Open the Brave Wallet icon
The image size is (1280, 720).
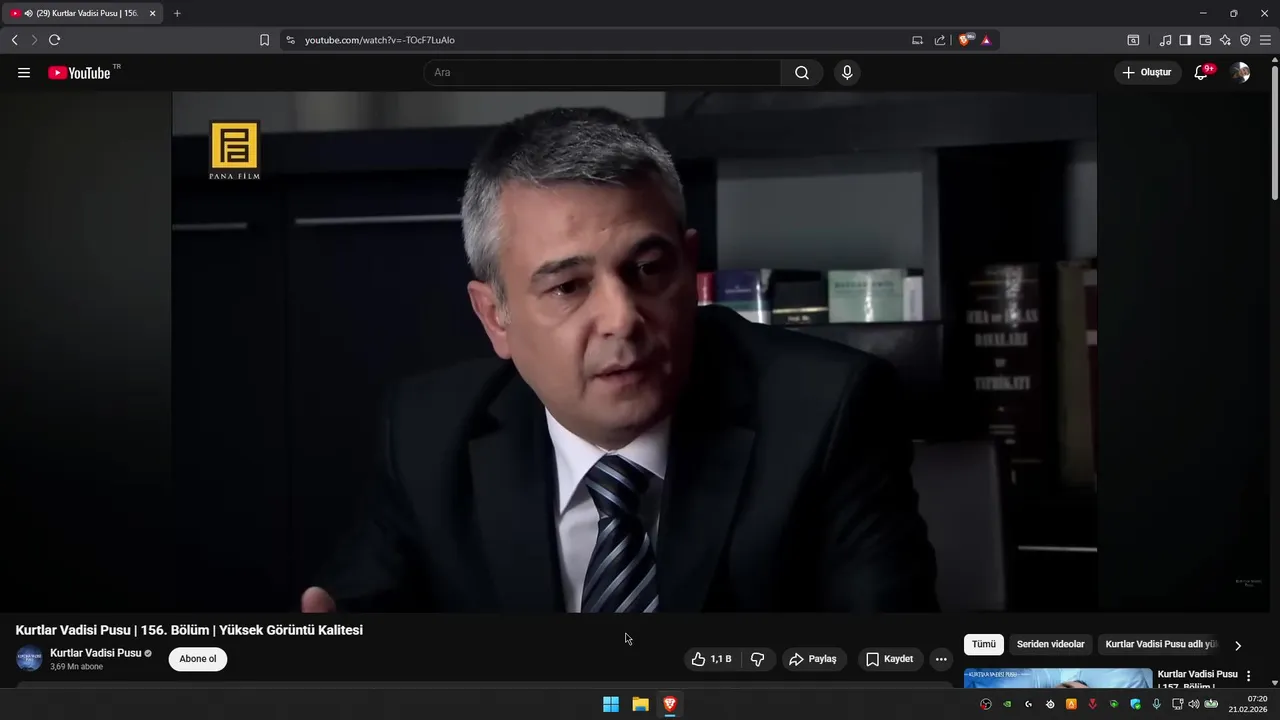pos(1205,40)
